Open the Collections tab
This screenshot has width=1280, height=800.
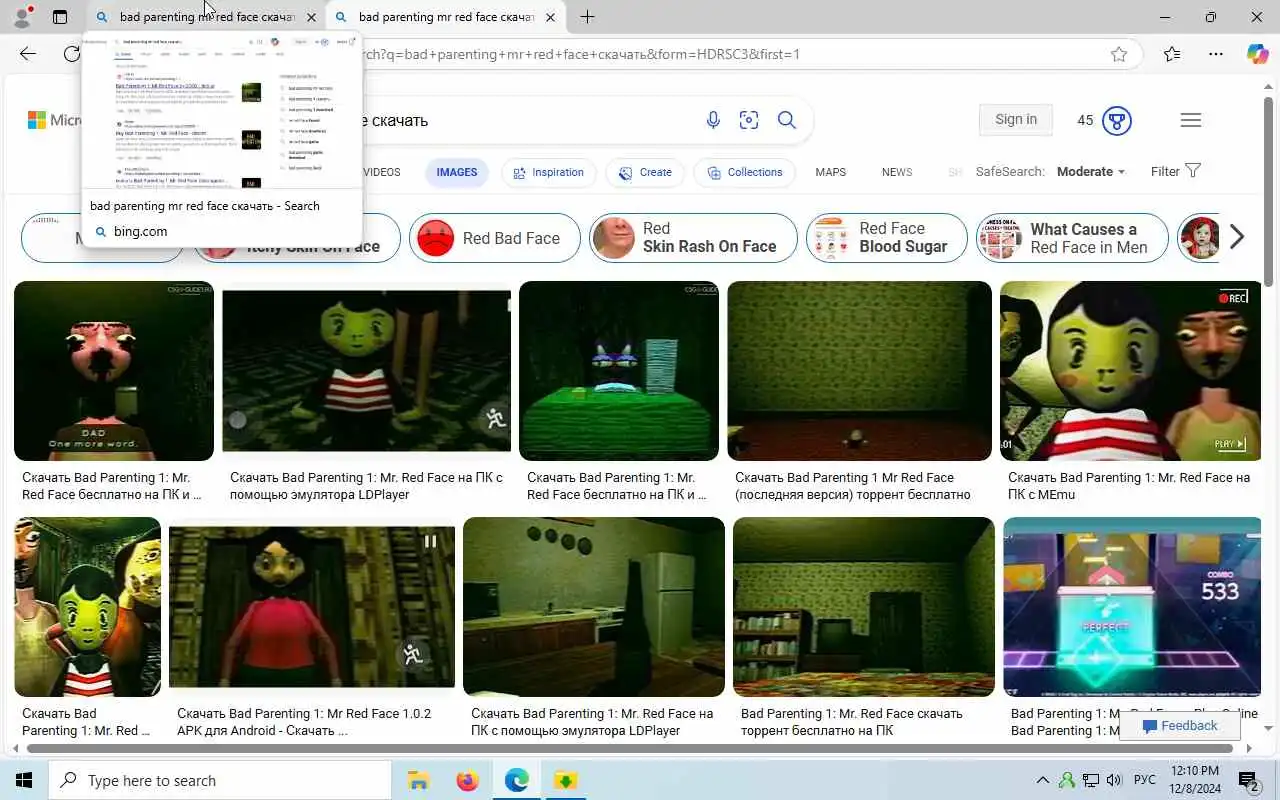(x=744, y=172)
